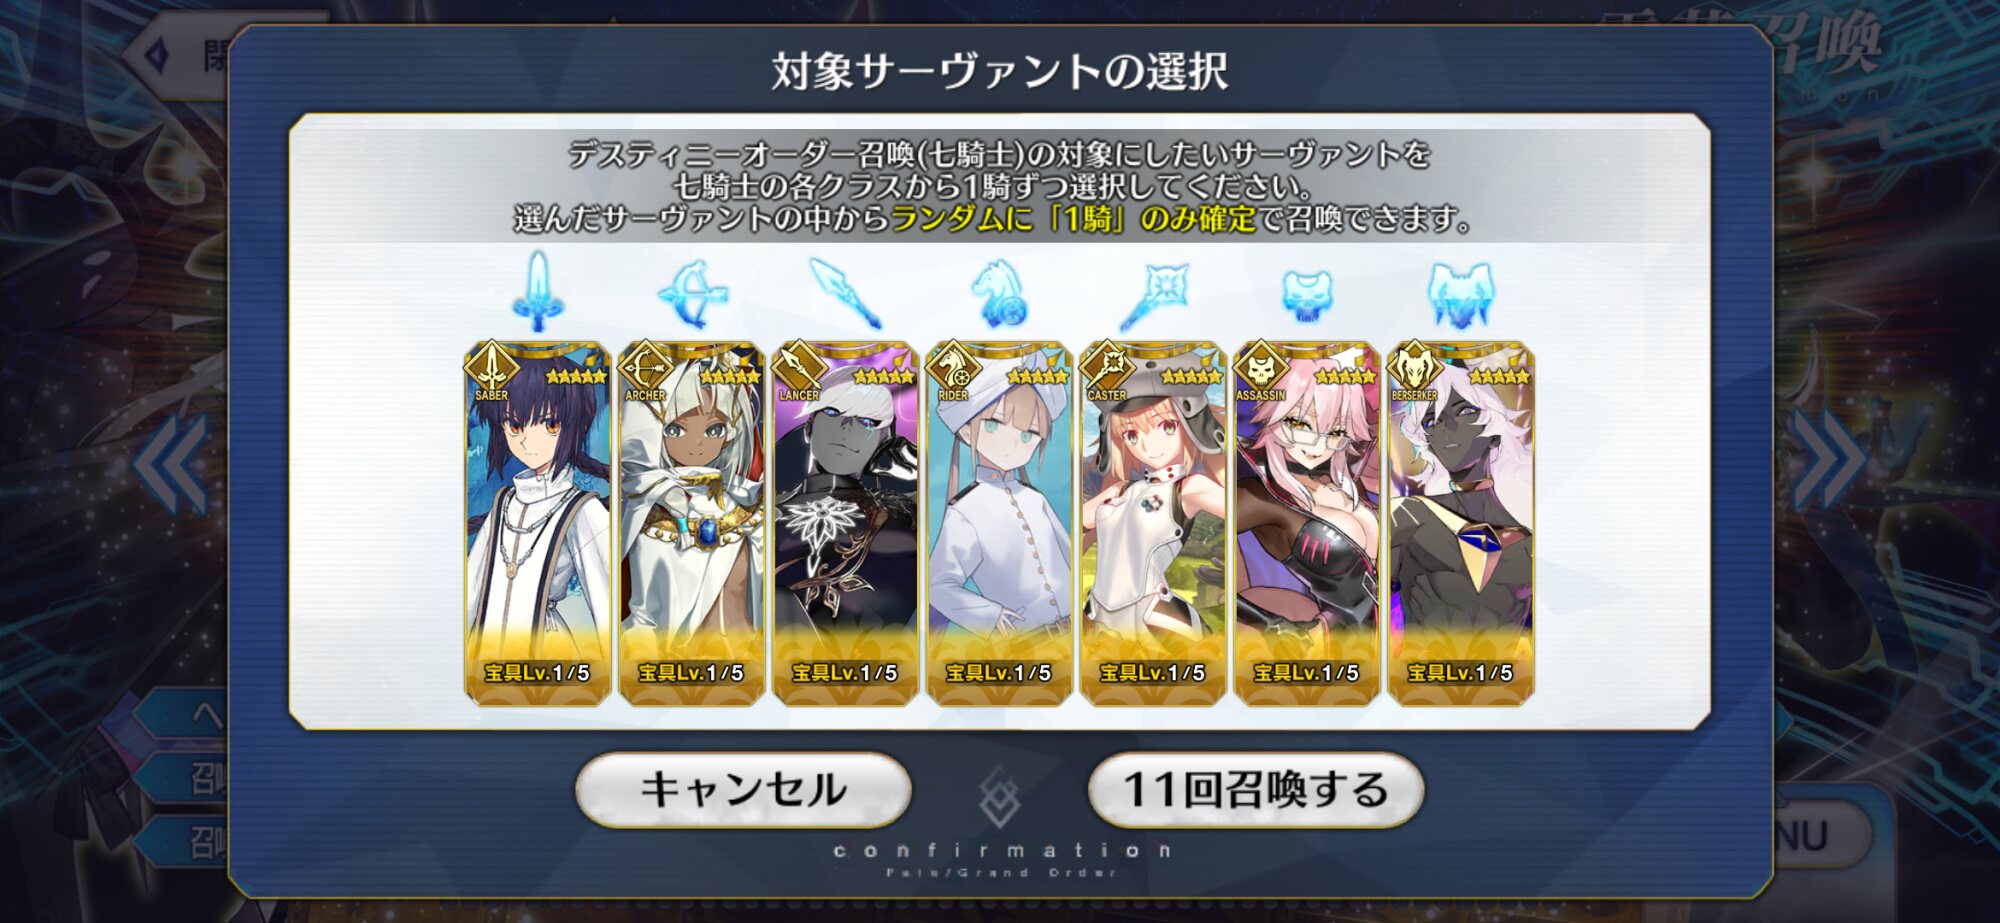Select the blue Berserker beast class icon
Screen dimensions: 2000x923
[x=1461, y=295]
